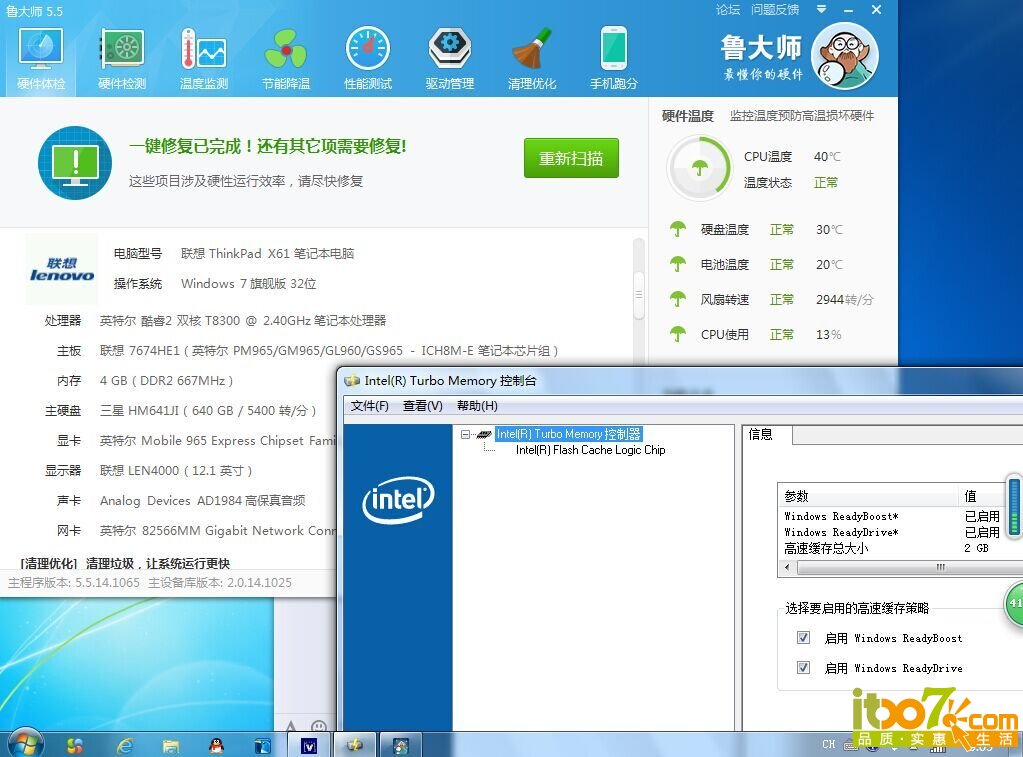Click the Turbo Memory console title icon
The height and width of the screenshot is (757, 1023).
[352, 380]
